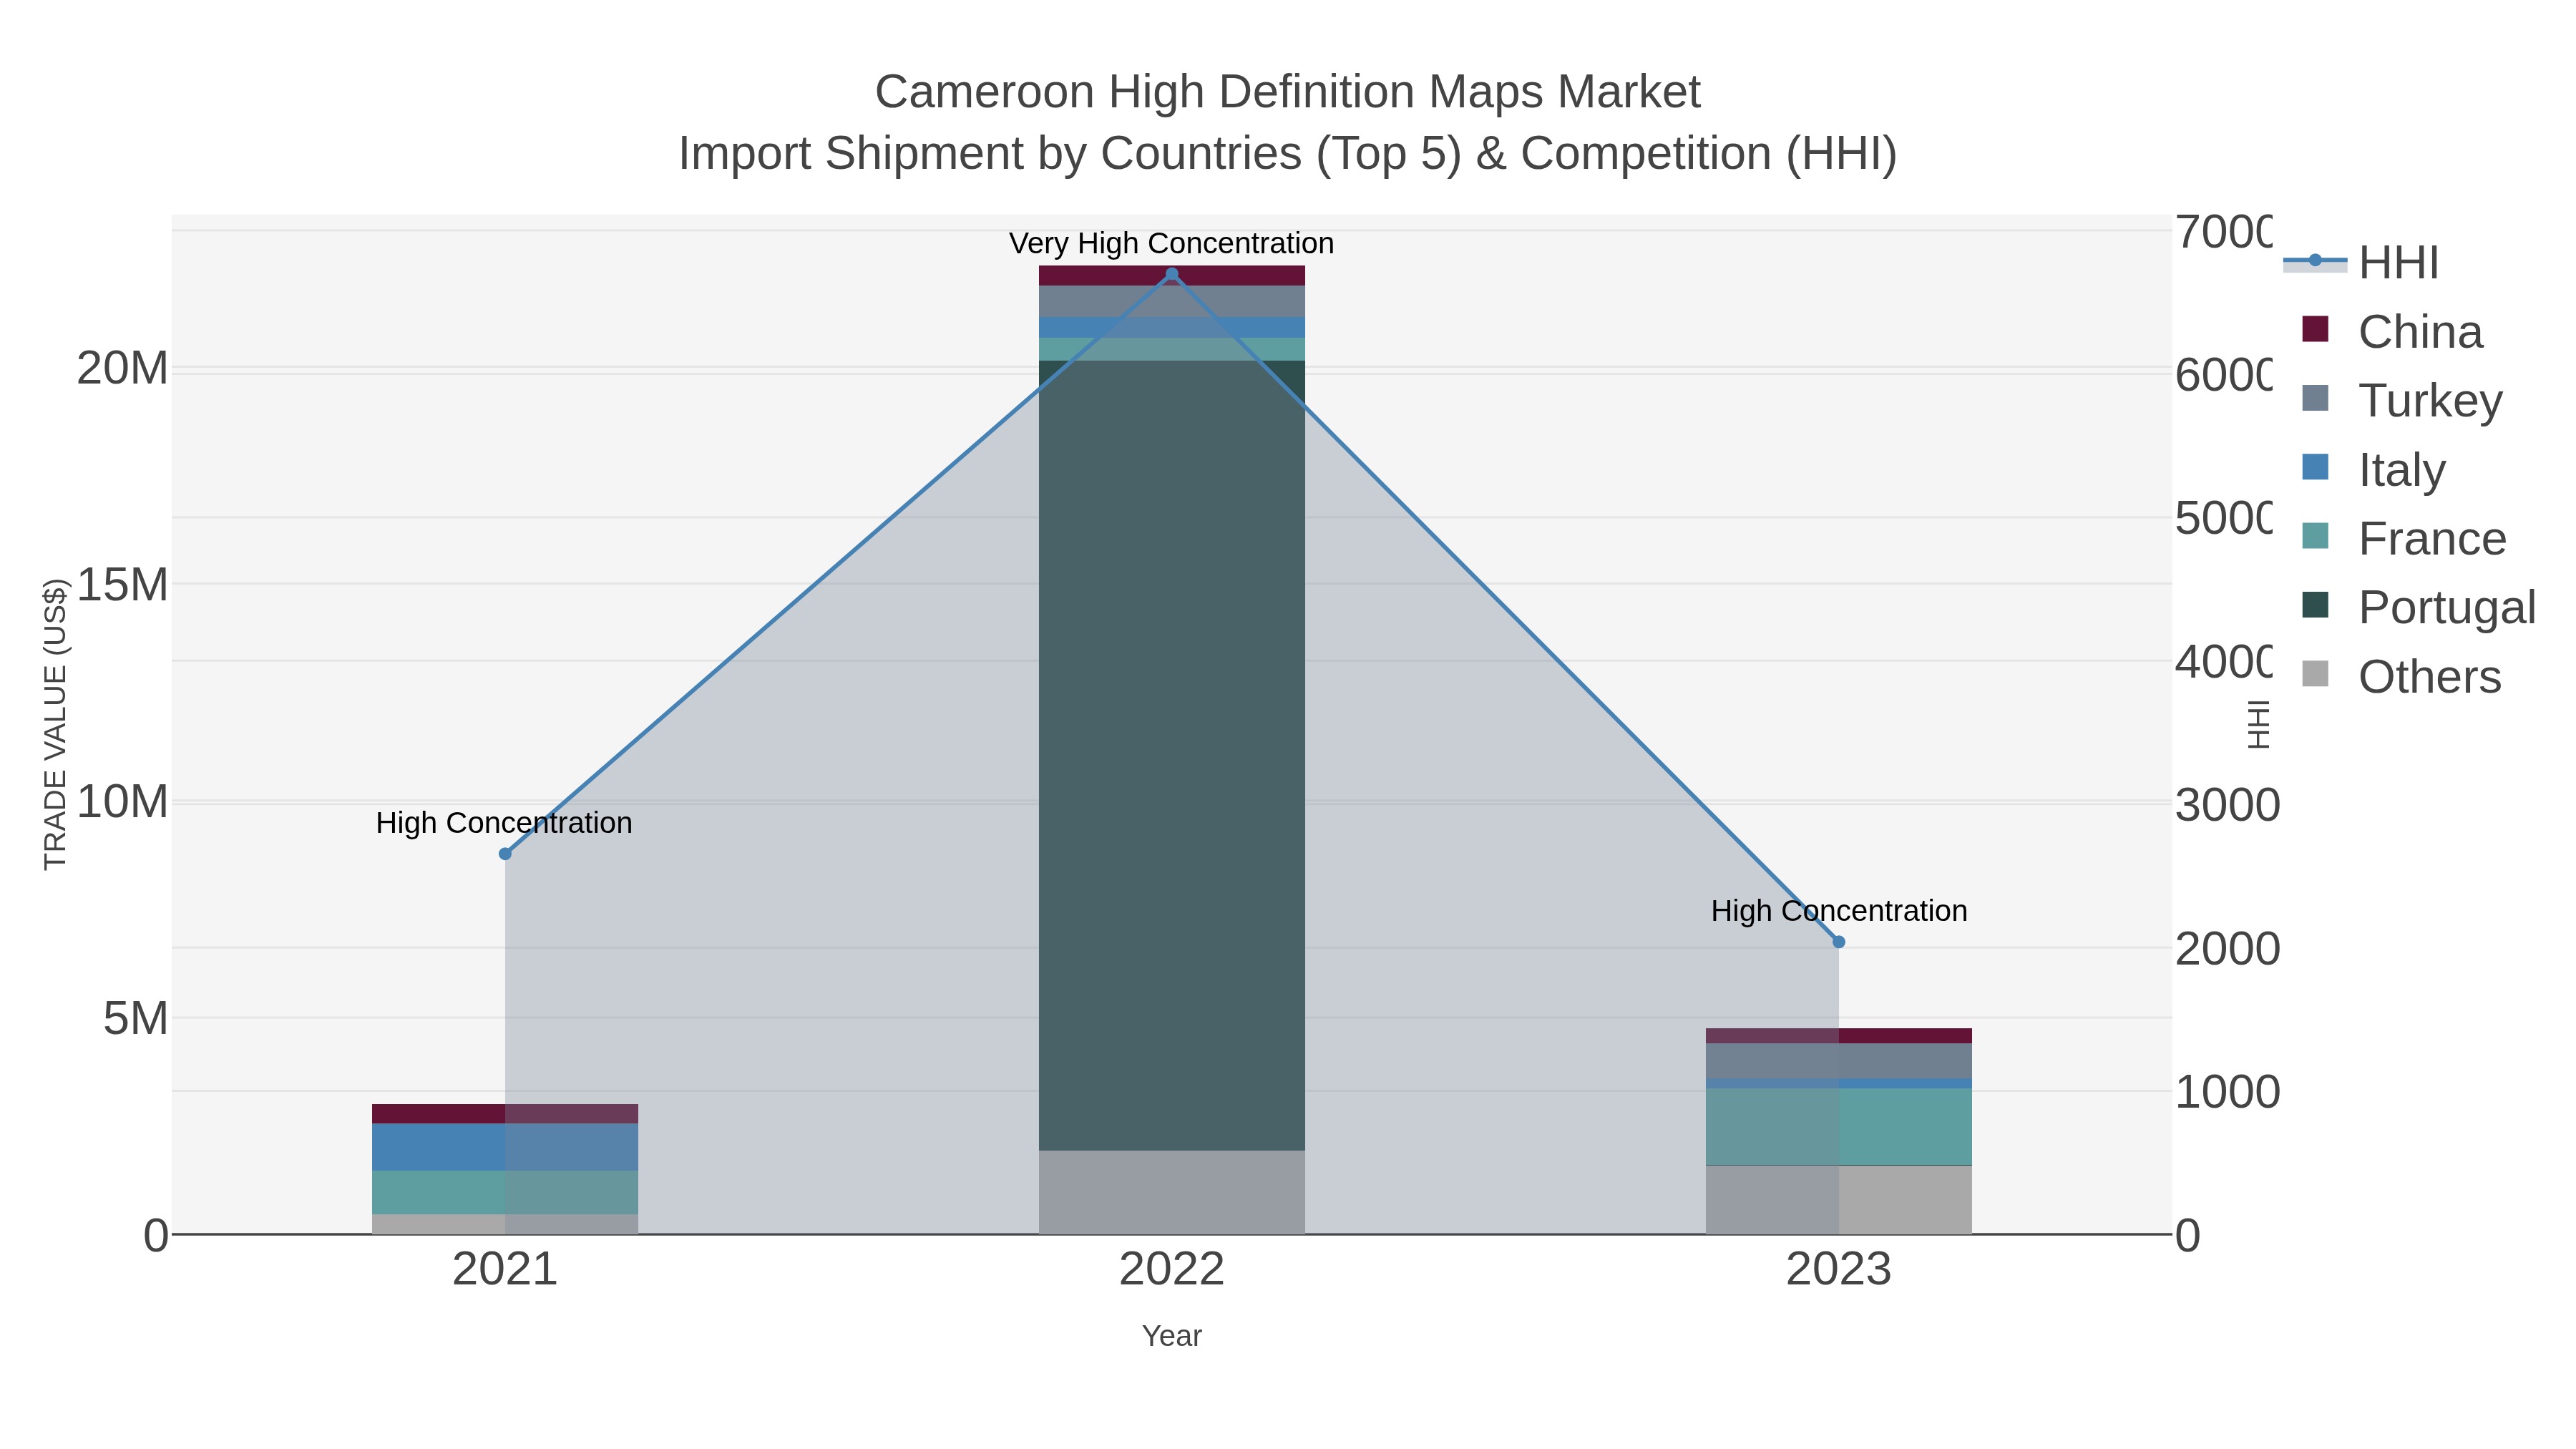The width and height of the screenshot is (2576, 1449).
Task: Toggle Turkey series in legend
Action: (x=2402, y=401)
